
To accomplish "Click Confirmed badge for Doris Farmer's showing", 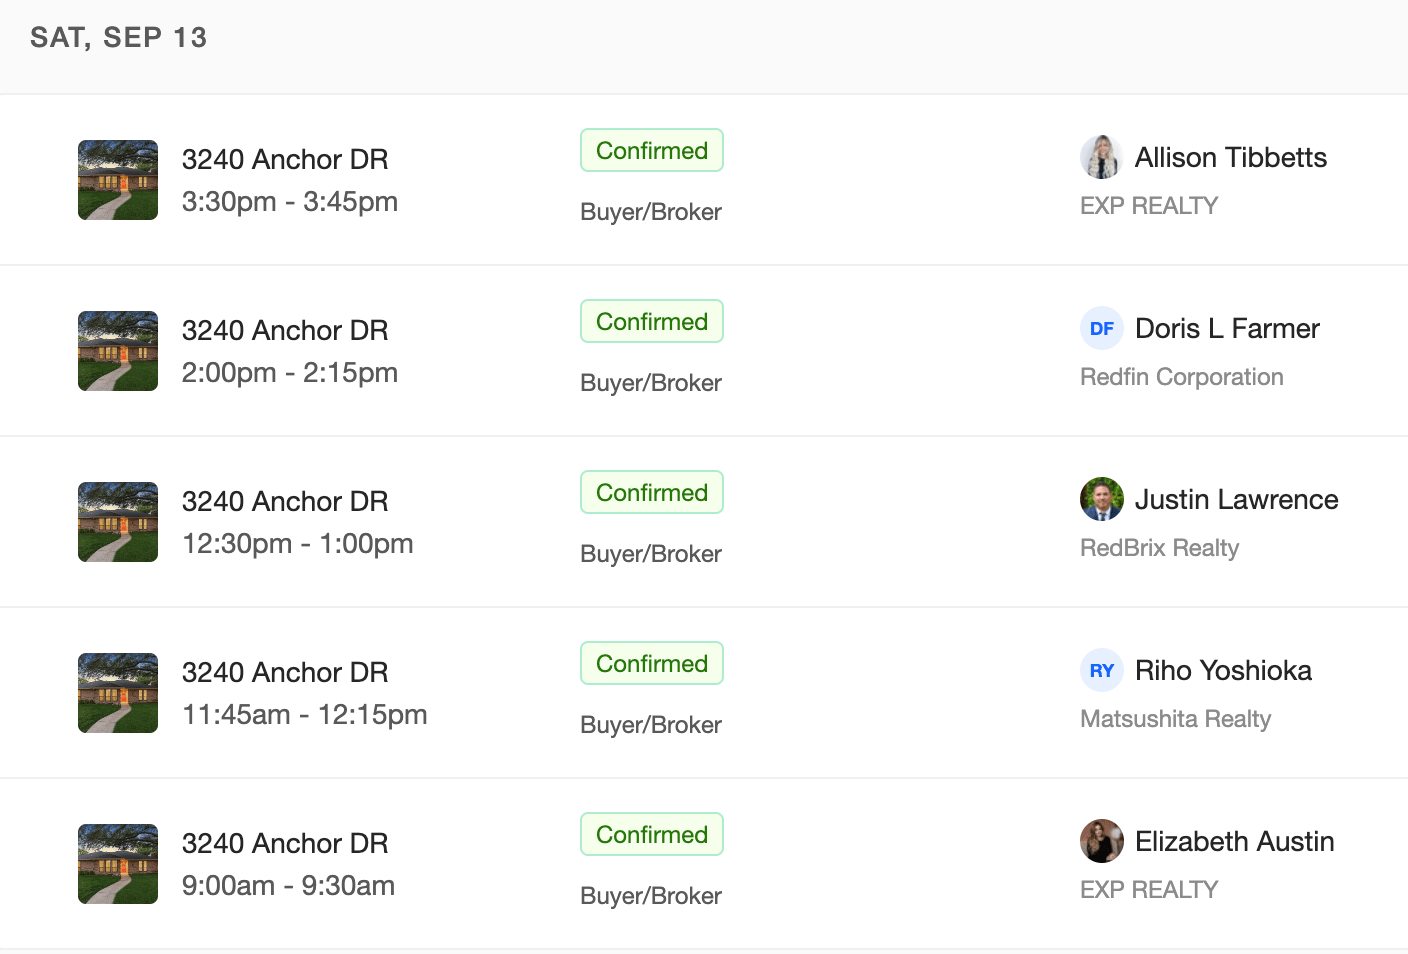I will tap(652, 322).
